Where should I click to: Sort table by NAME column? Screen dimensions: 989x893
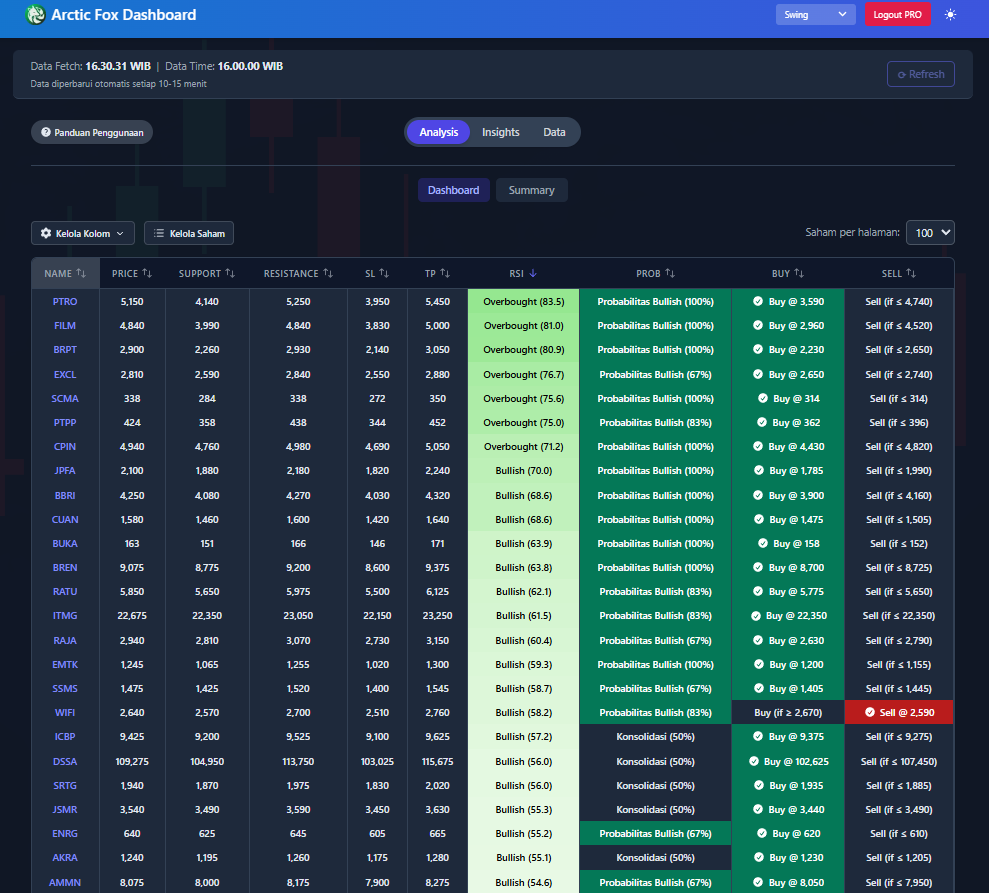click(x=65, y=274)
